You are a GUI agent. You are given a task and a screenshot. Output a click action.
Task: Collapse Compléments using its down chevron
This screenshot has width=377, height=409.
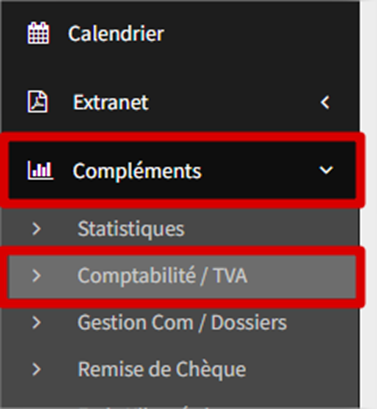326,170
